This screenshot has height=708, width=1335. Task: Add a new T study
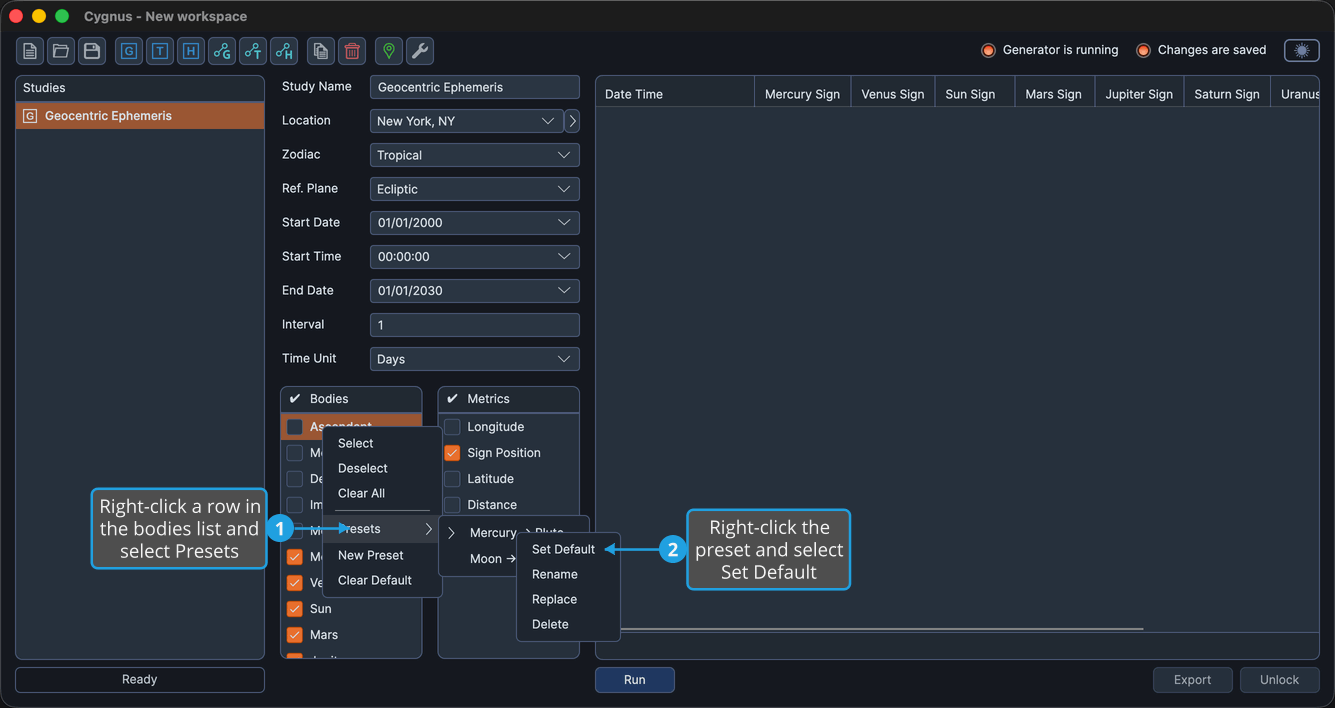click(160, 51)
